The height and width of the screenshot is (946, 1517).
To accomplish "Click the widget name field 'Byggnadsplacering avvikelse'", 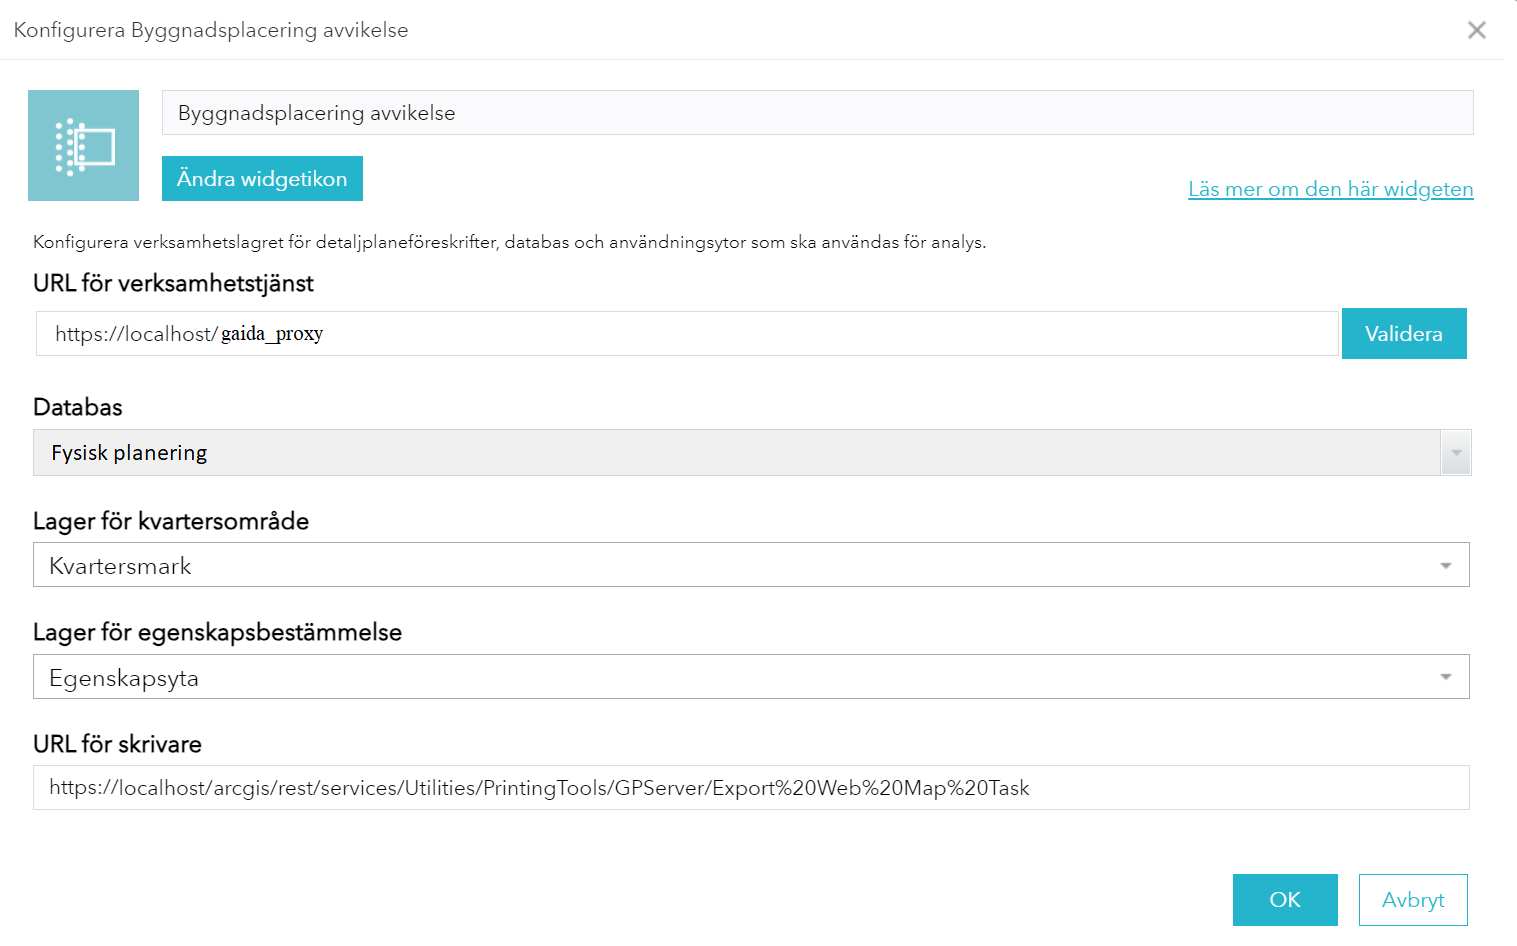I will coord(817,113).
